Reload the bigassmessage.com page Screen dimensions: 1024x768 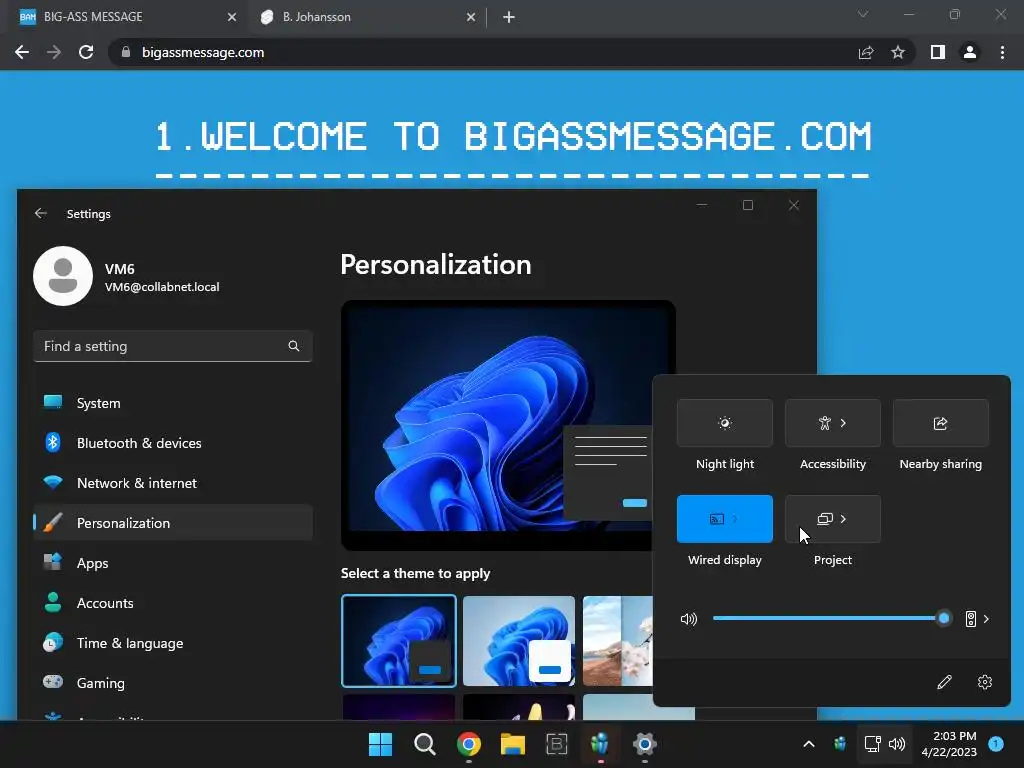point(86,52)
